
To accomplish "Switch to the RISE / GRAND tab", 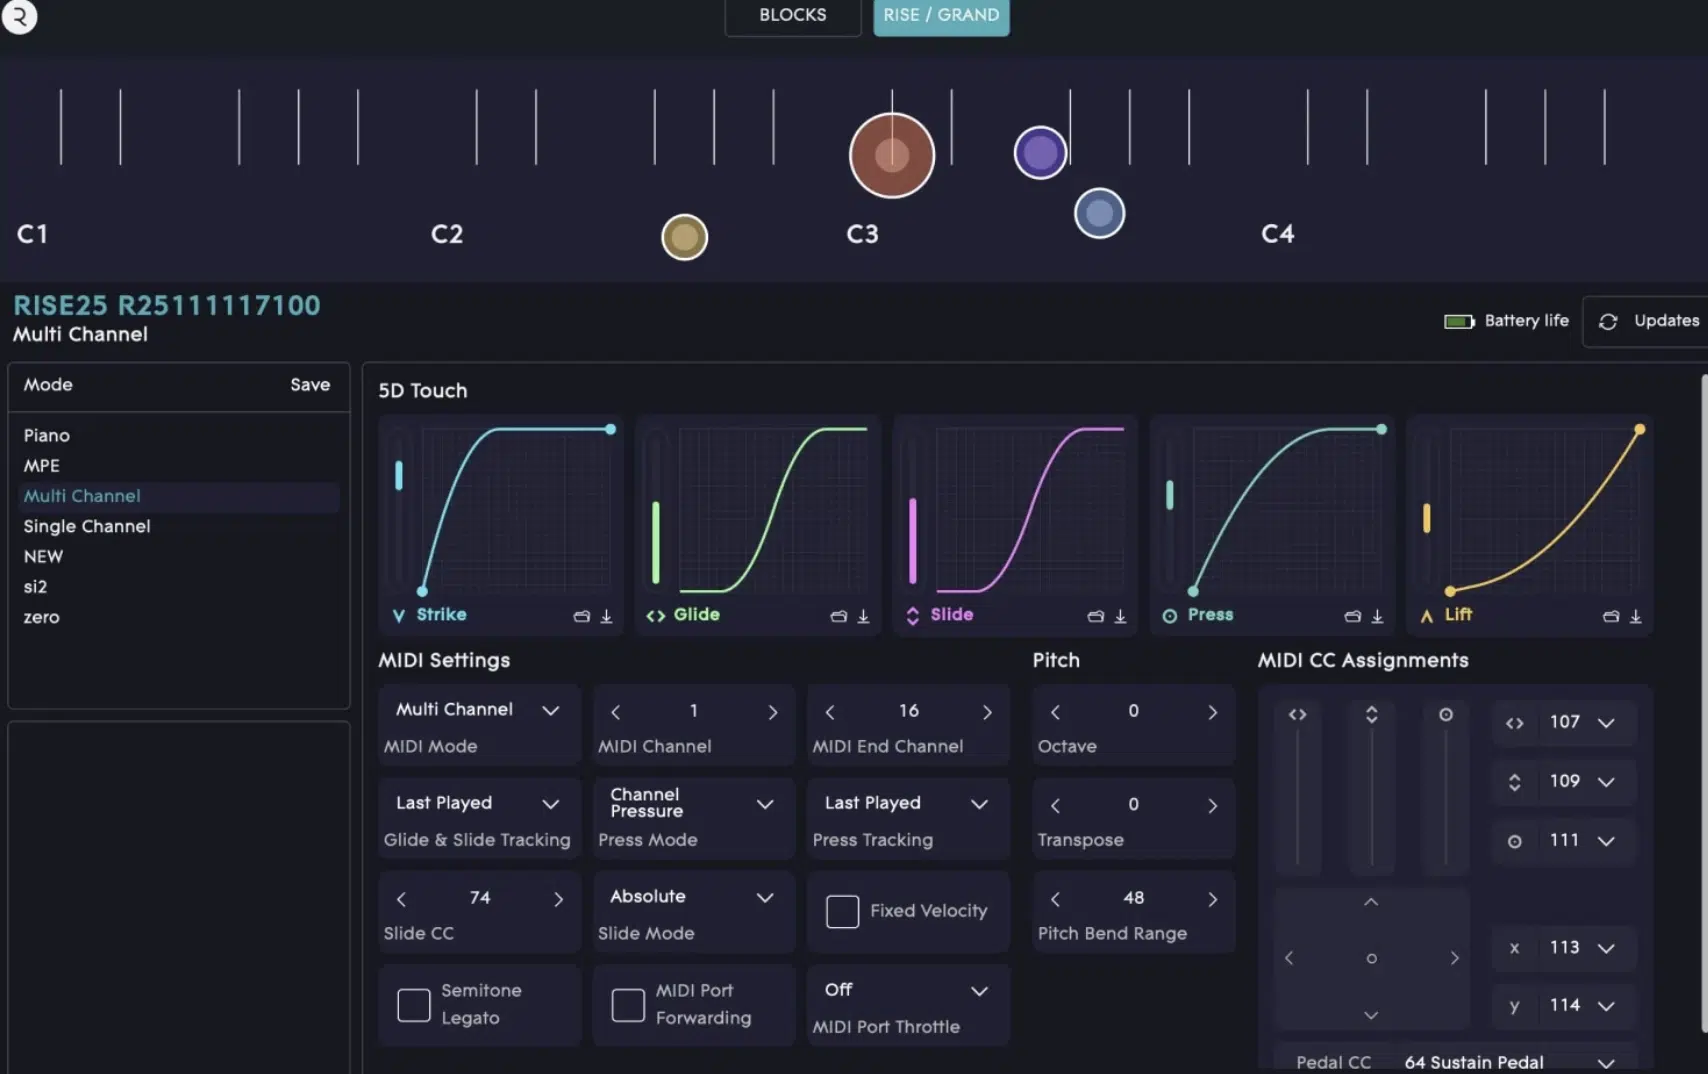I will point(941,16).
